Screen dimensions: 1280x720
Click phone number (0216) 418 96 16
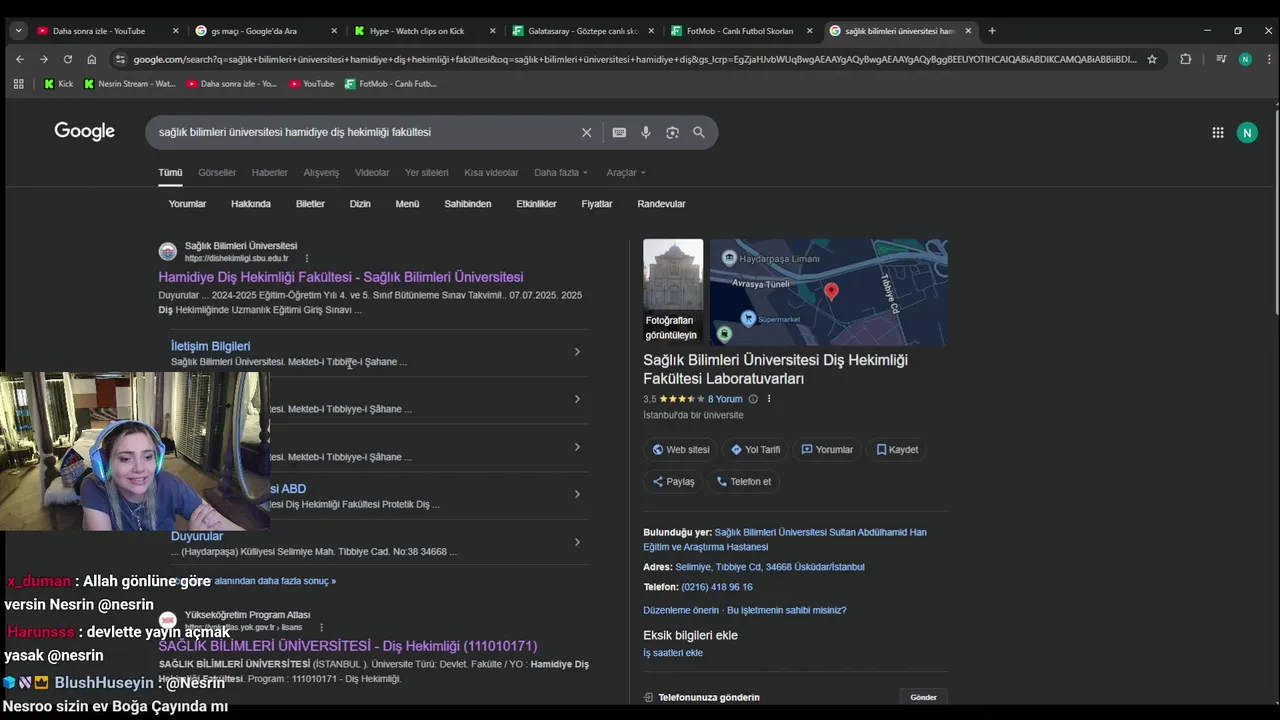[717, 587]
